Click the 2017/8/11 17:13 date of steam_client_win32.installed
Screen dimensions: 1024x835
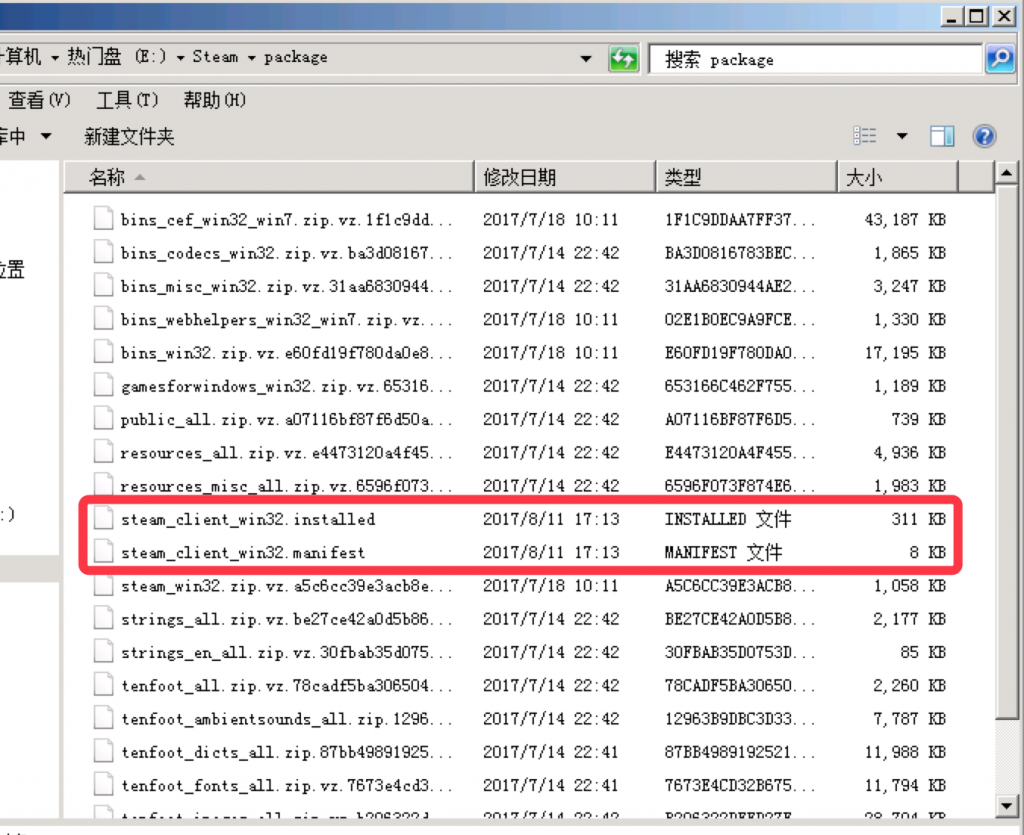point(551,519)
